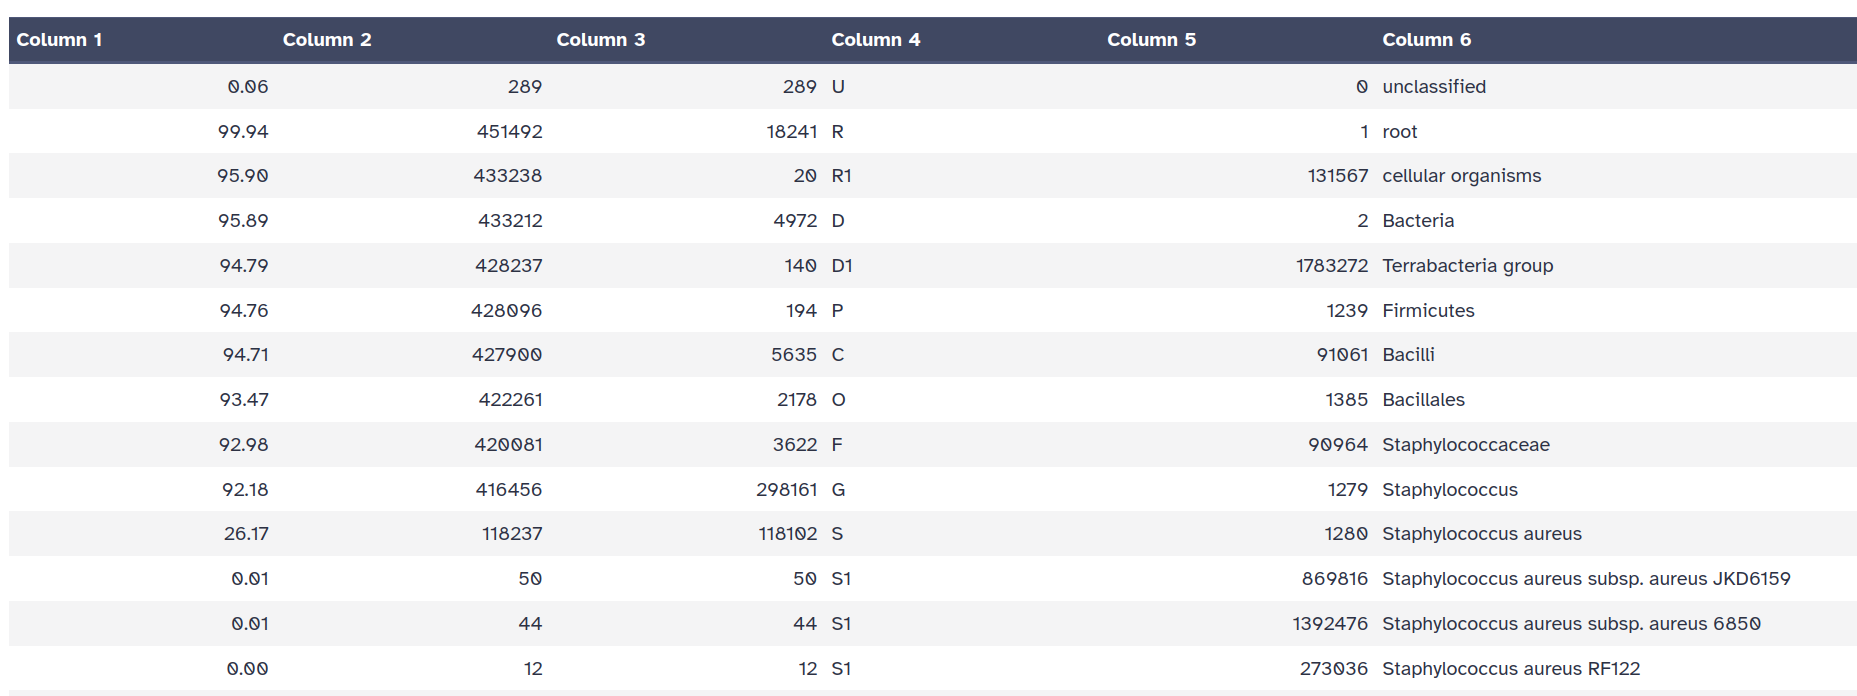Click the Column 5 header
This screenshot has height=696, width=1857.
1151,40
